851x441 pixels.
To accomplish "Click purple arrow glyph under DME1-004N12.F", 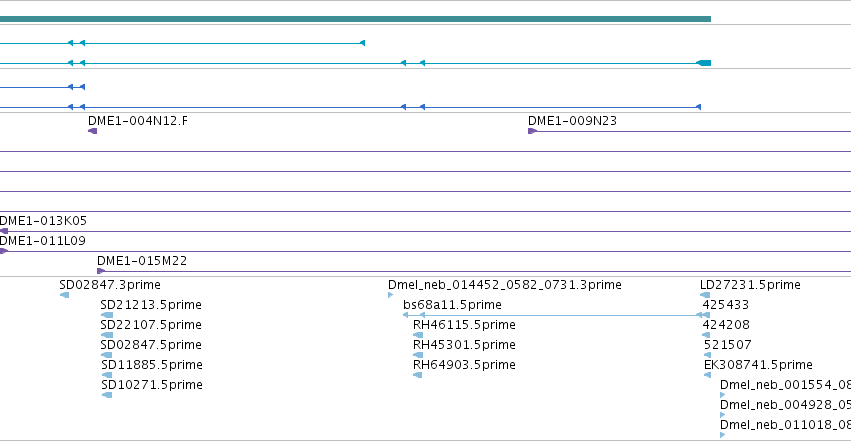I will point(93,131).
